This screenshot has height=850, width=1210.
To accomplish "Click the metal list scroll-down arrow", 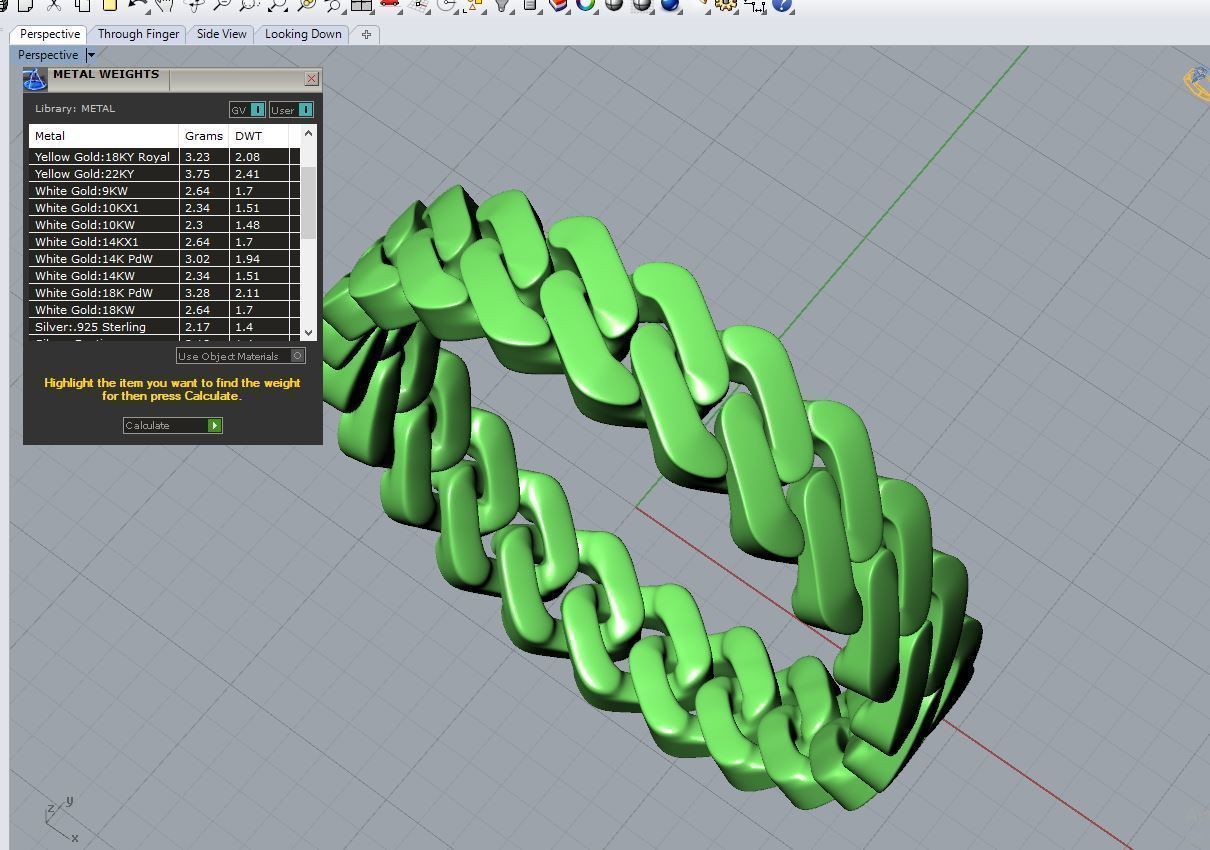I will pos(308,332).
